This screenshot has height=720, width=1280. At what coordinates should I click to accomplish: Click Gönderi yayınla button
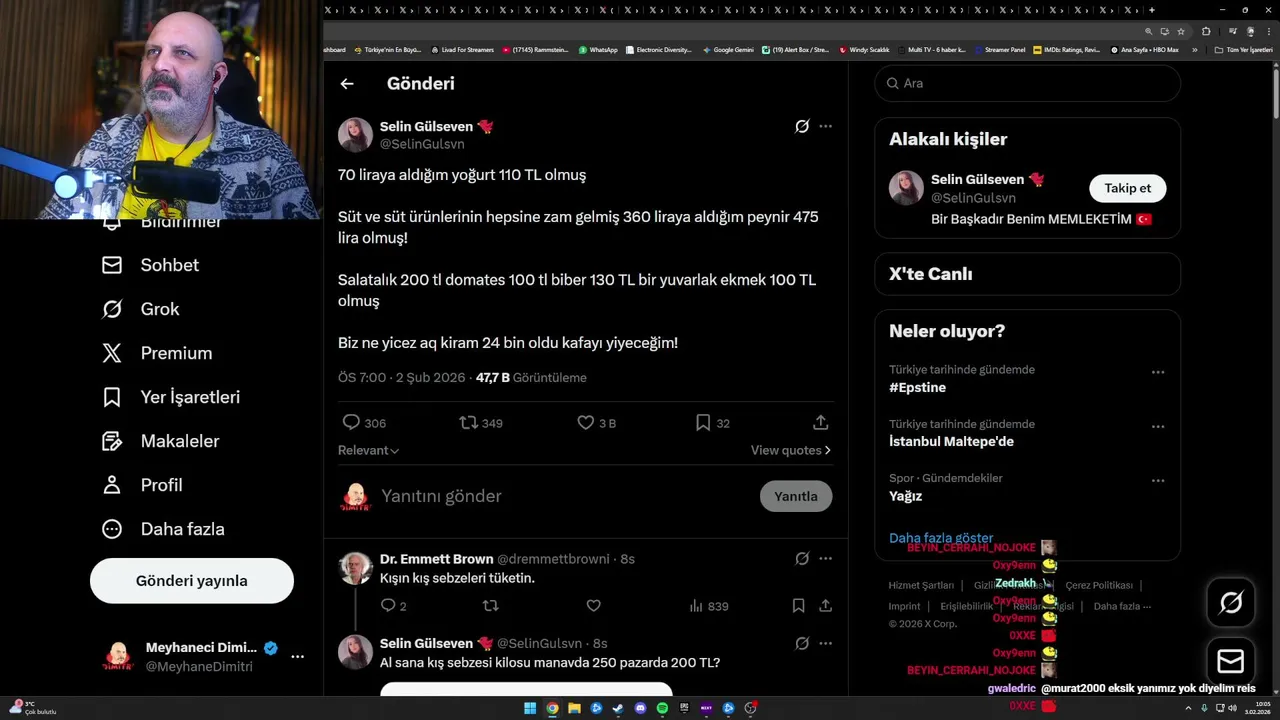coord(192,581)
